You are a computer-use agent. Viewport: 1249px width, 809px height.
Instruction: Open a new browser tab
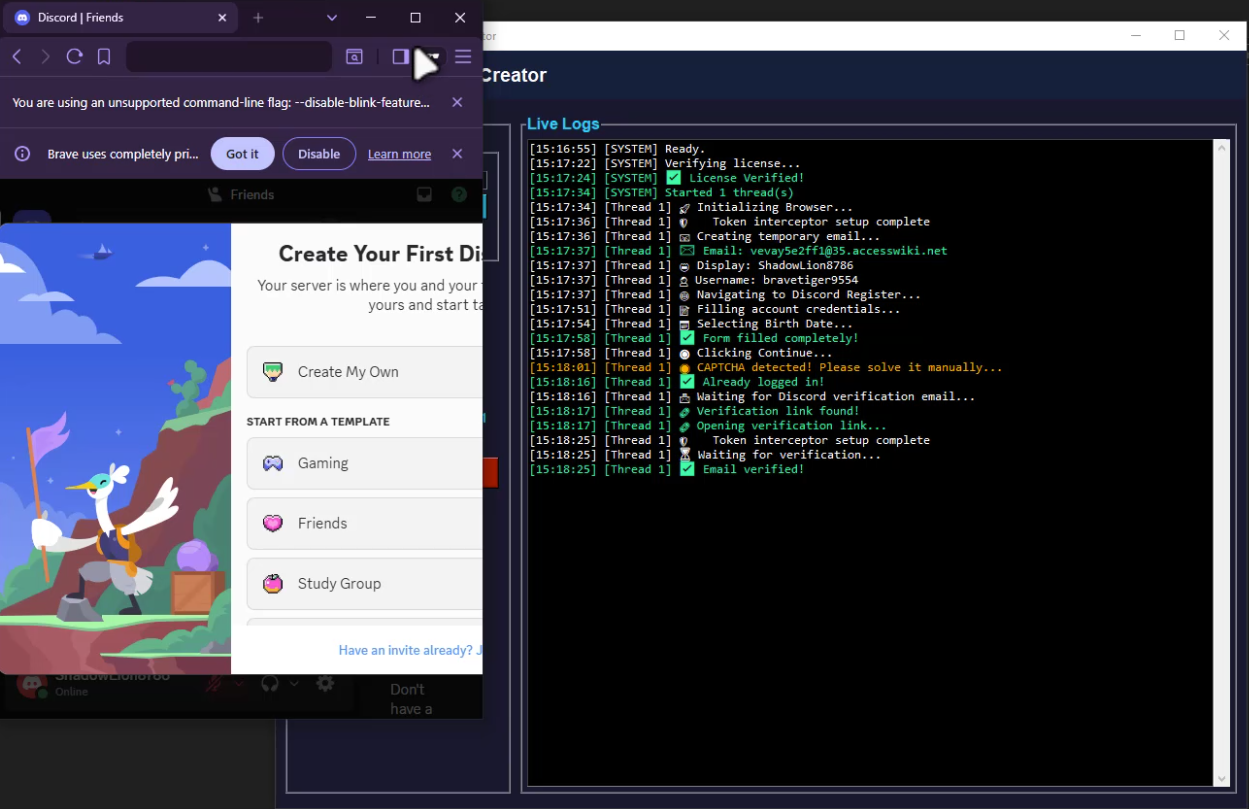pos(258,18)
